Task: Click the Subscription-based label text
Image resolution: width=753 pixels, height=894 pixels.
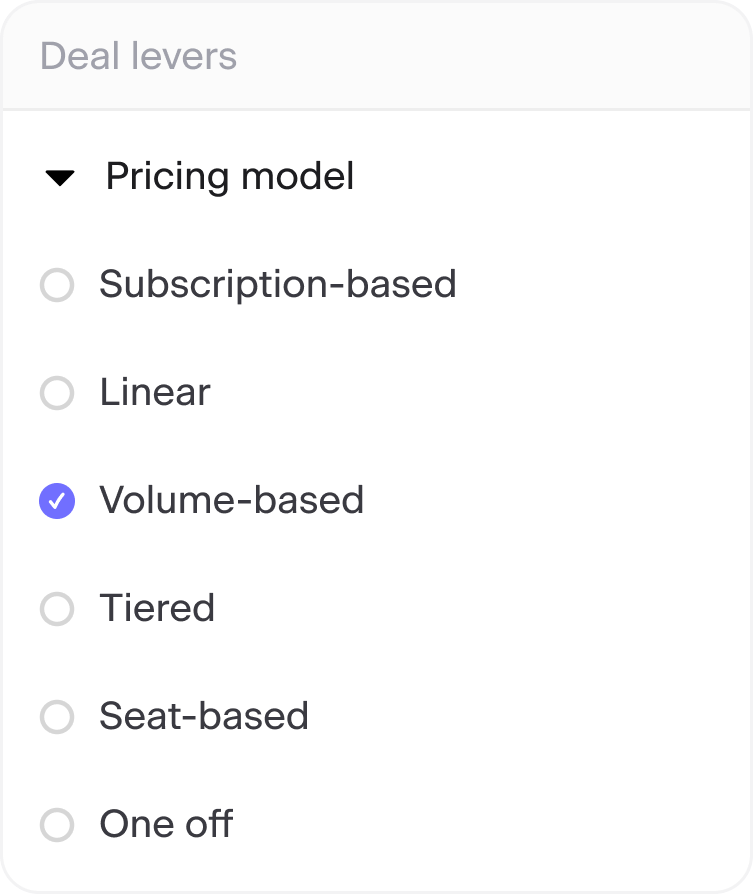Action: pos(278,284)
